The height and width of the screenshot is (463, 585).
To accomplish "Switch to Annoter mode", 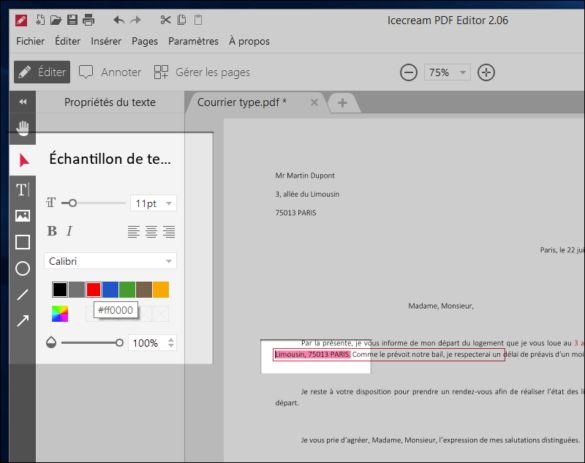I will click(x=110, y=72).
